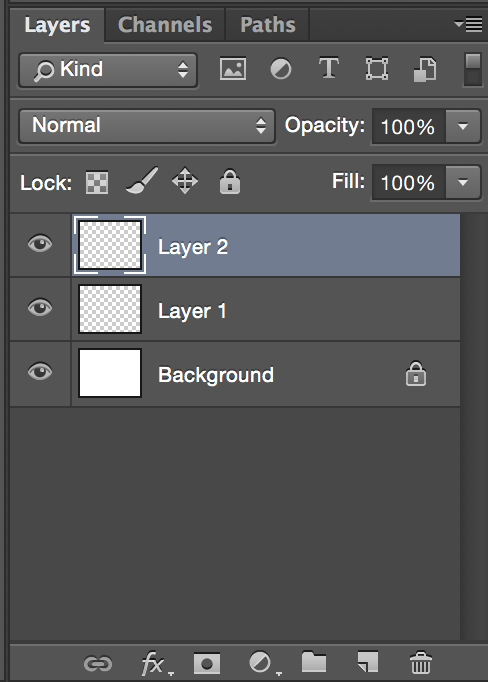The width and height of the screenshot is (488, 682).
Task: Filter for type layers icon
Action: point(329,68)
